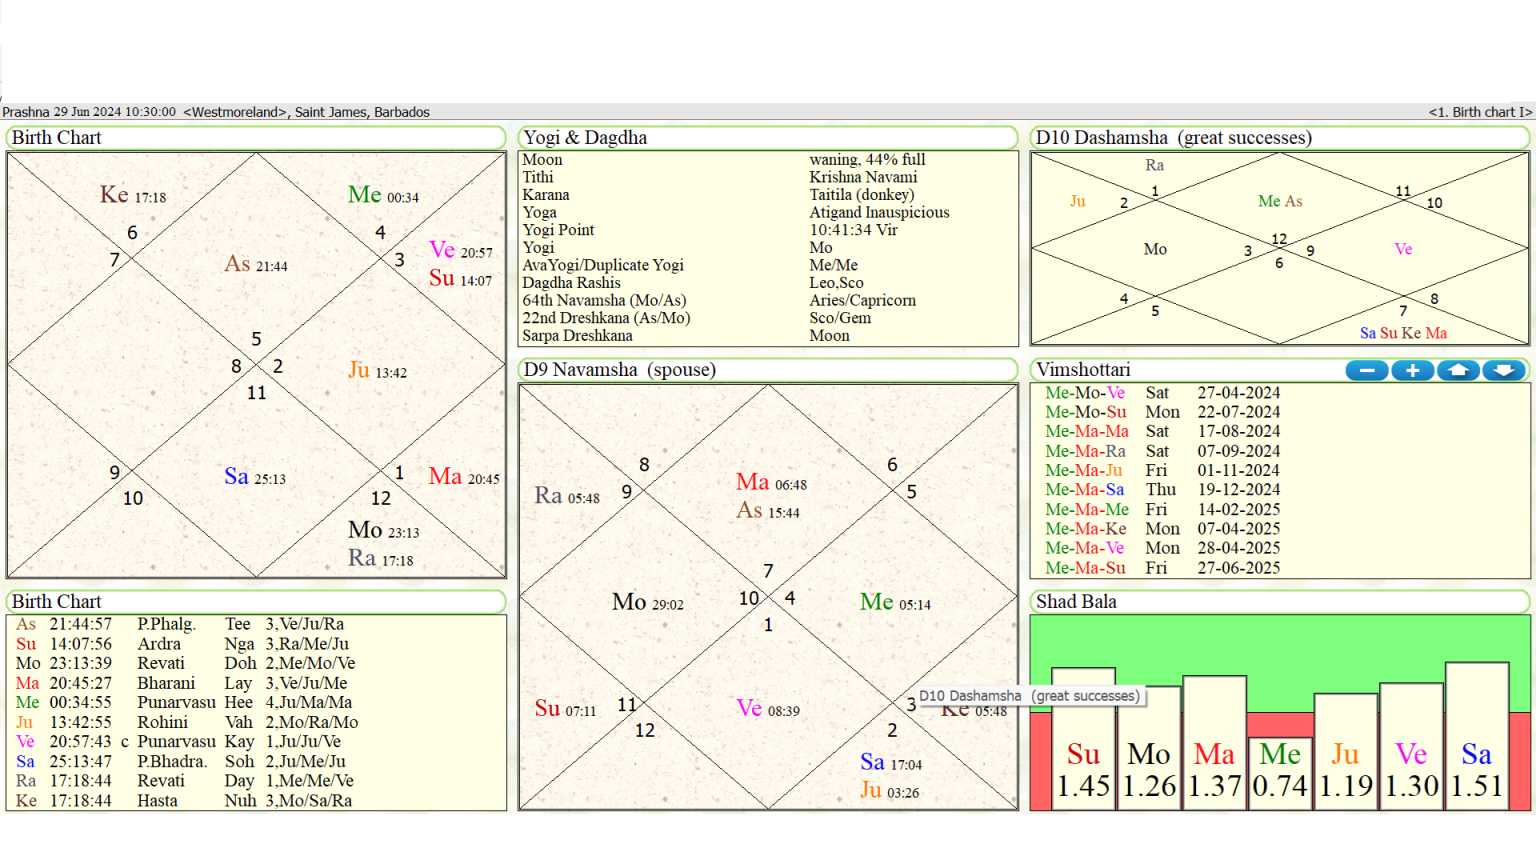Screen dimensions: 1536x864
Task: Click the Sun bar in Shad Bala
Action: point(1083,738)
